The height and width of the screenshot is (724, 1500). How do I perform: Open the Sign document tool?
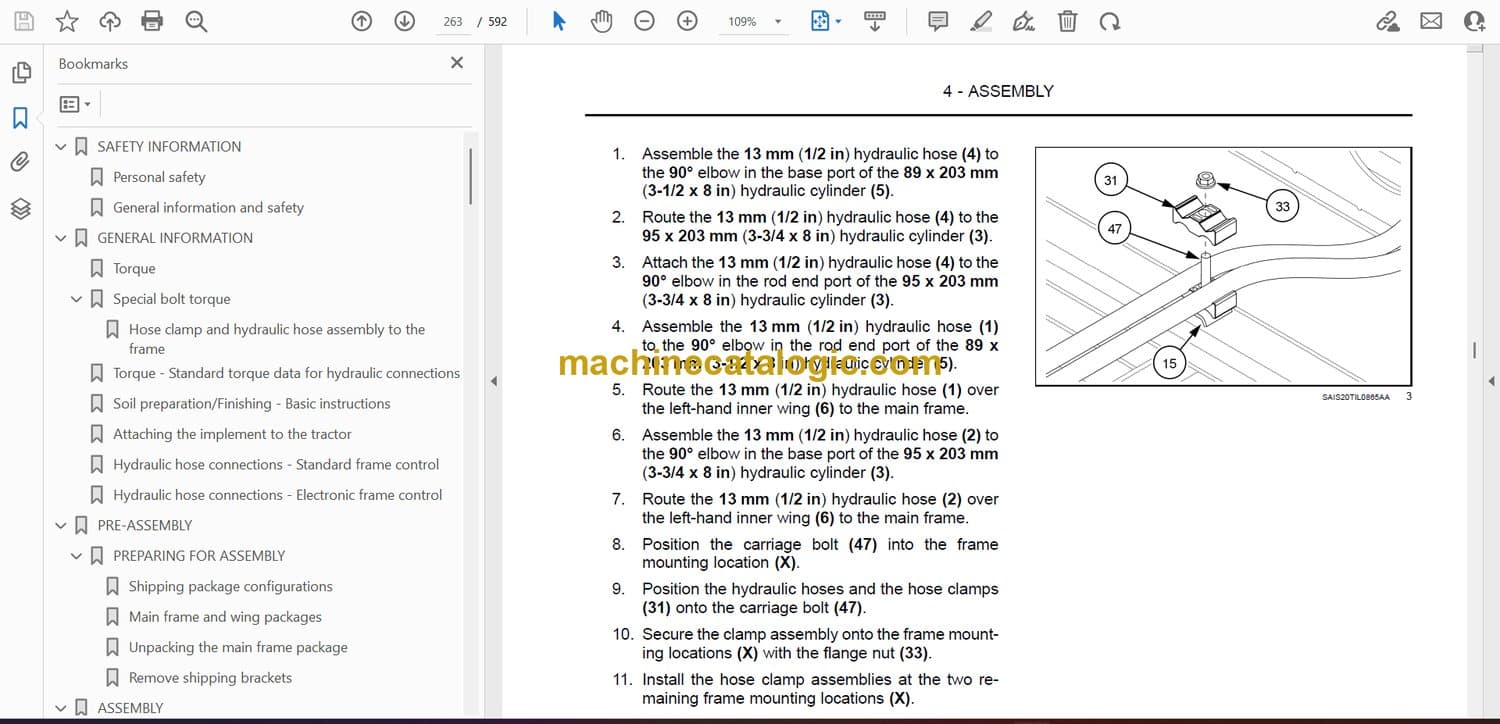[x=1024, y=21]
